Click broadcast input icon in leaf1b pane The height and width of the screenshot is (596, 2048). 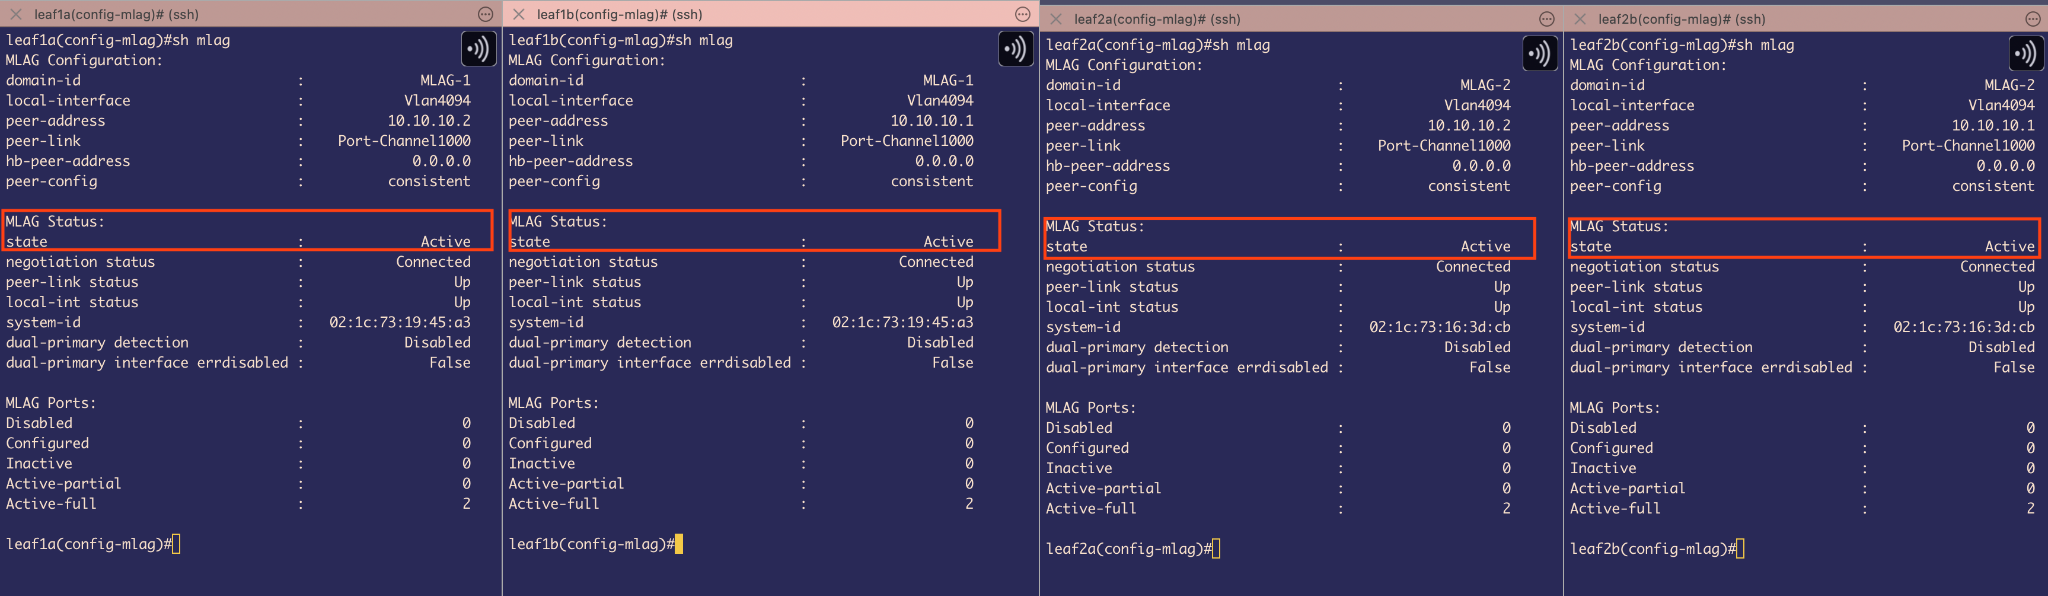click(1016, 48)
